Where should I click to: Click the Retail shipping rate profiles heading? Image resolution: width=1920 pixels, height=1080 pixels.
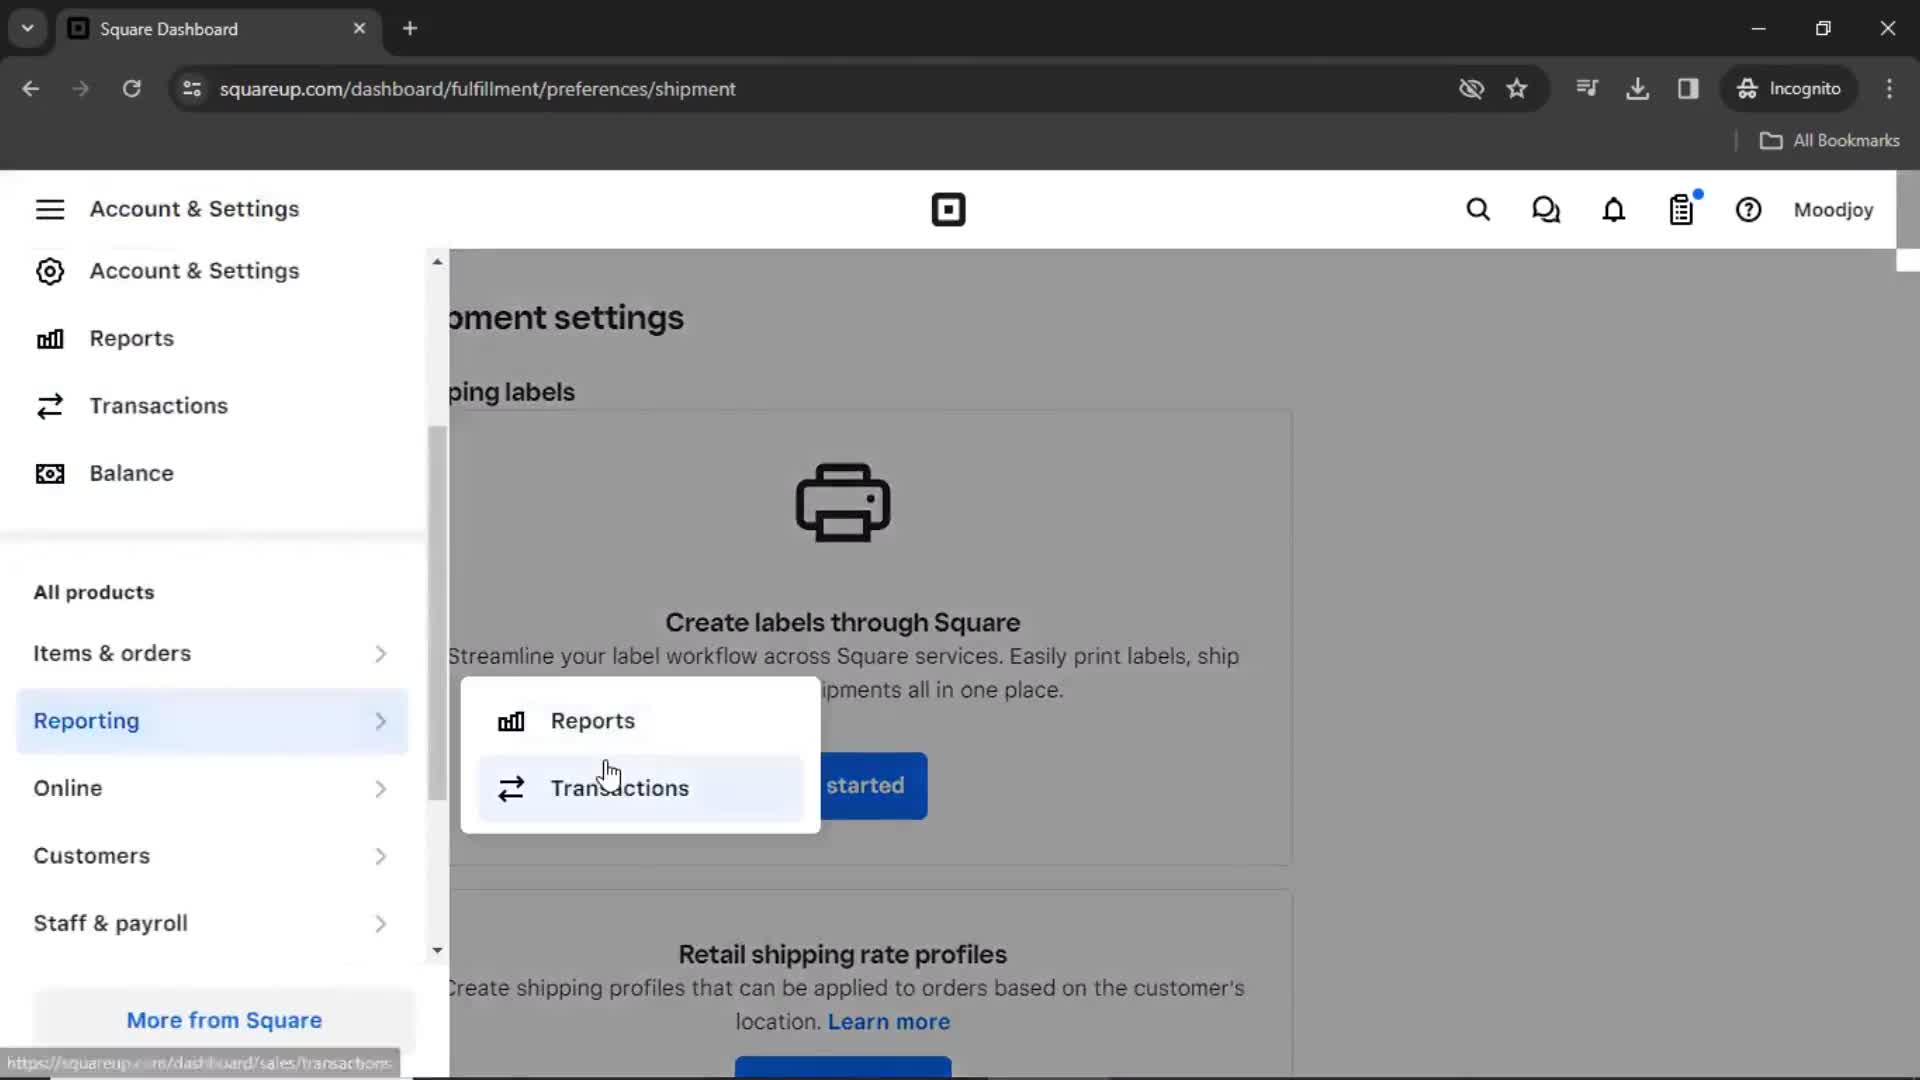[842, 955]
